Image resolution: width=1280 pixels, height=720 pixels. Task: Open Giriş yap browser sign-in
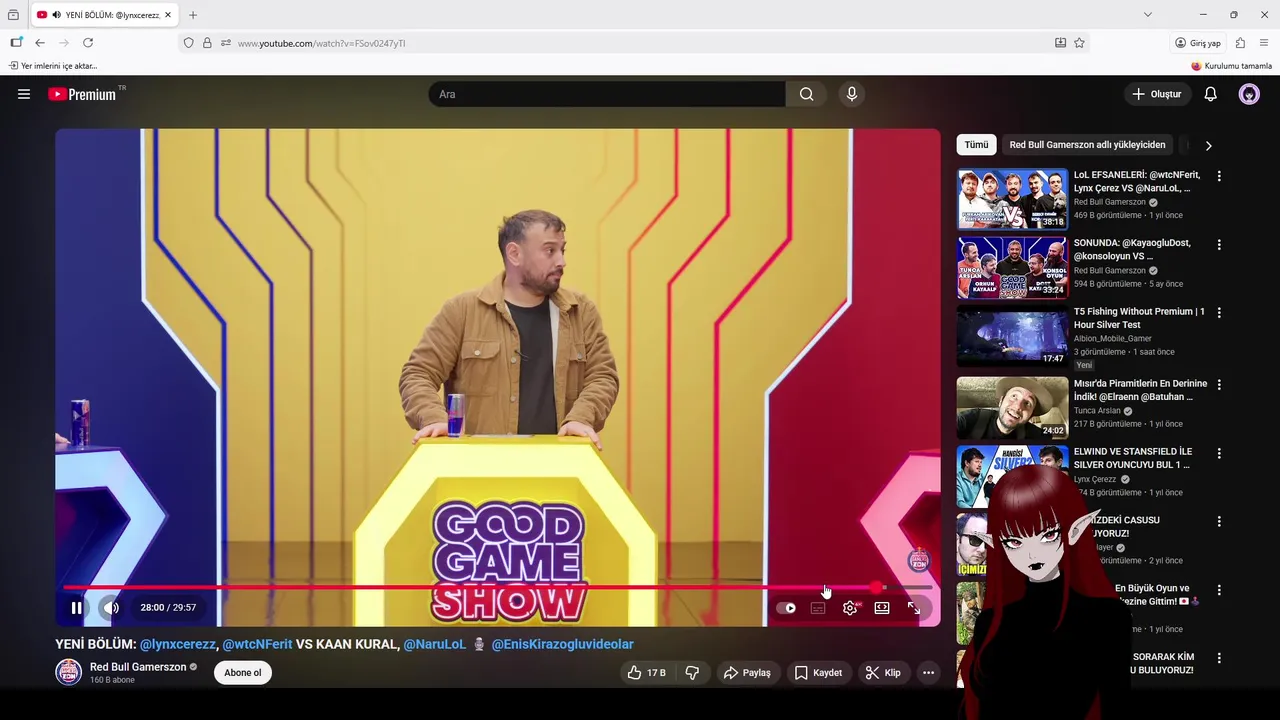click(1198, 43)
